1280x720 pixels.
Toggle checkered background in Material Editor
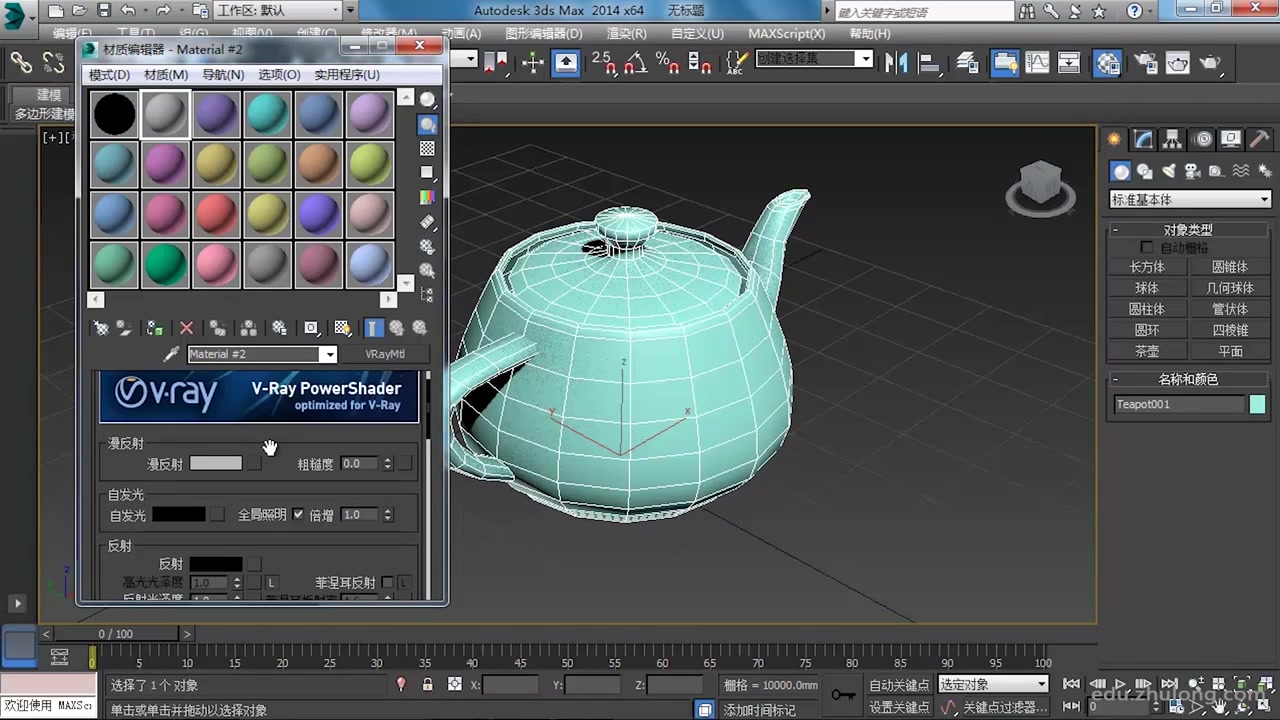(427, 148)
